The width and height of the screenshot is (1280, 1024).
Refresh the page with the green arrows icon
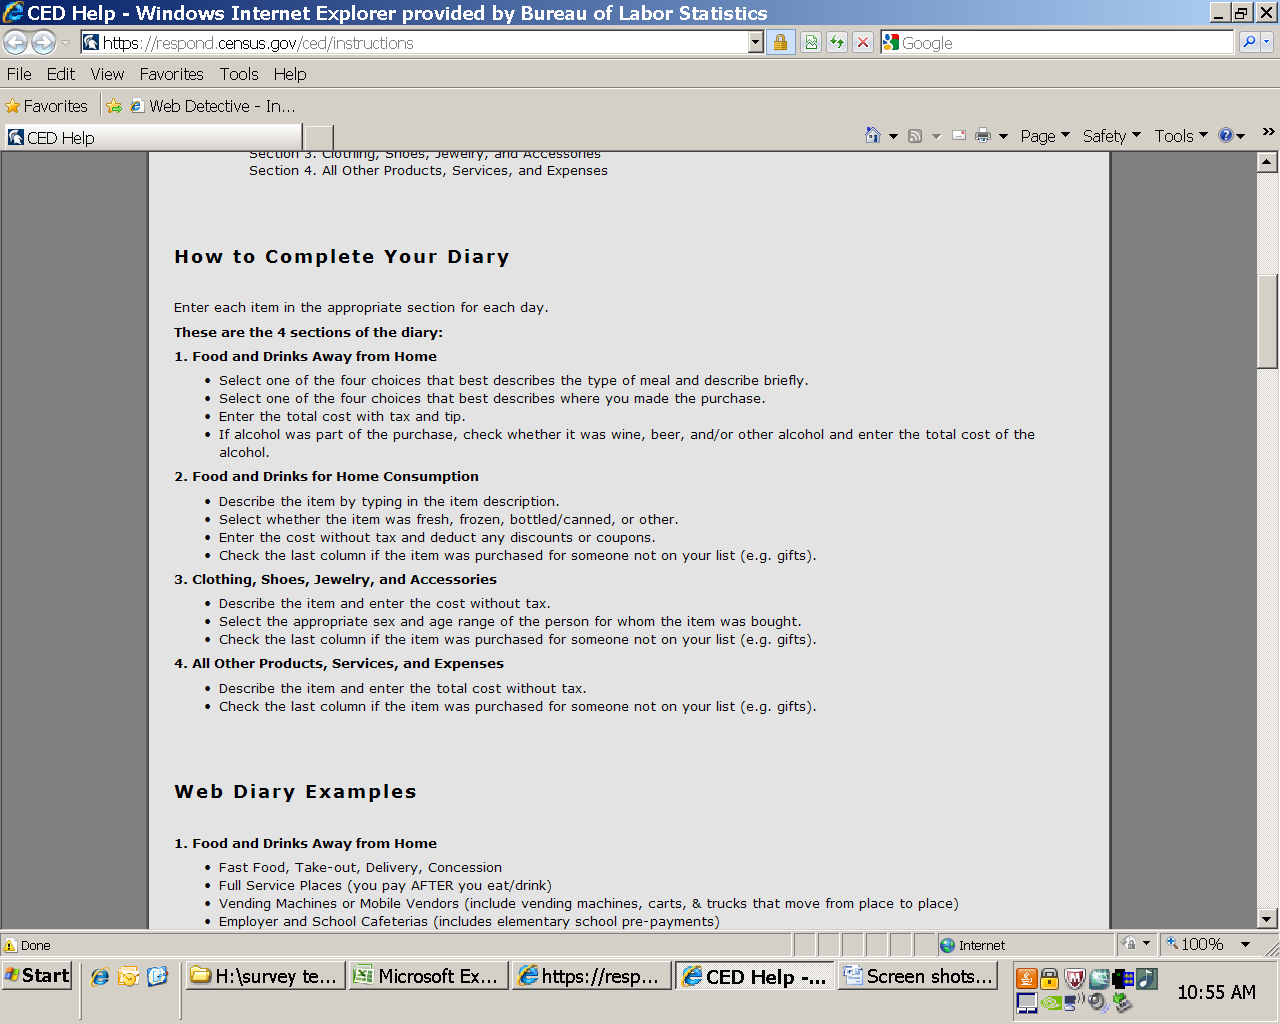[x=837, y=42]
